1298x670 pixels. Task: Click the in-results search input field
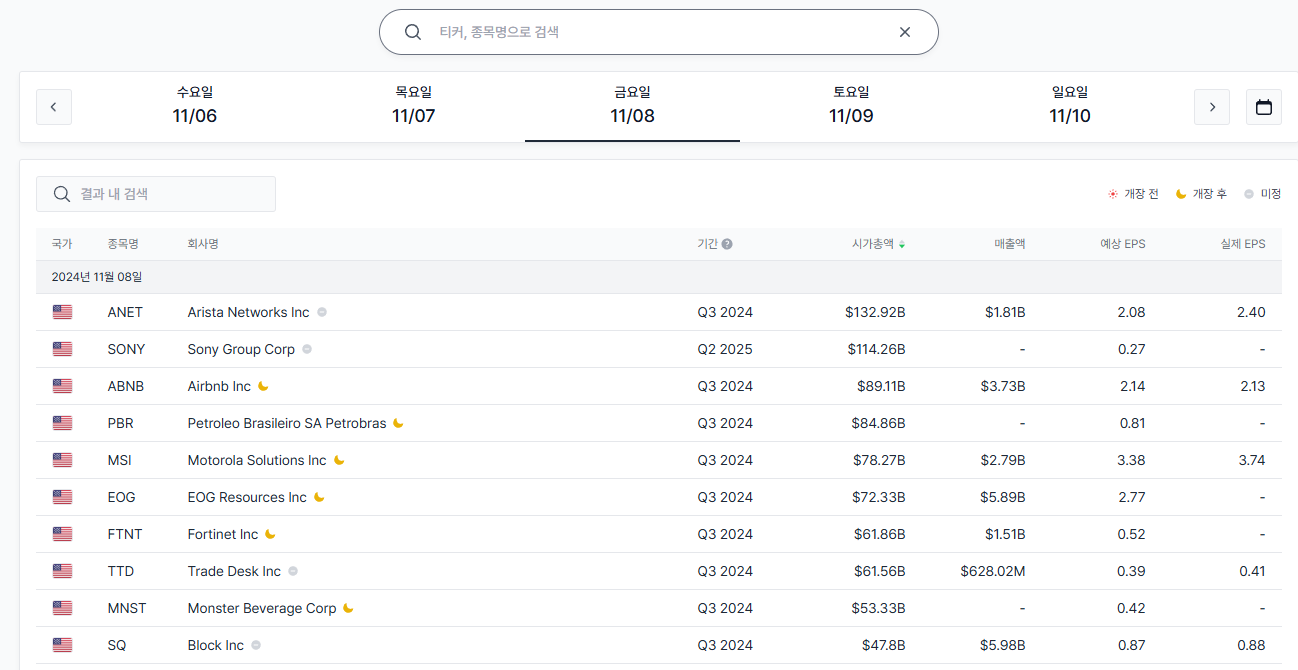coord(156,194)
